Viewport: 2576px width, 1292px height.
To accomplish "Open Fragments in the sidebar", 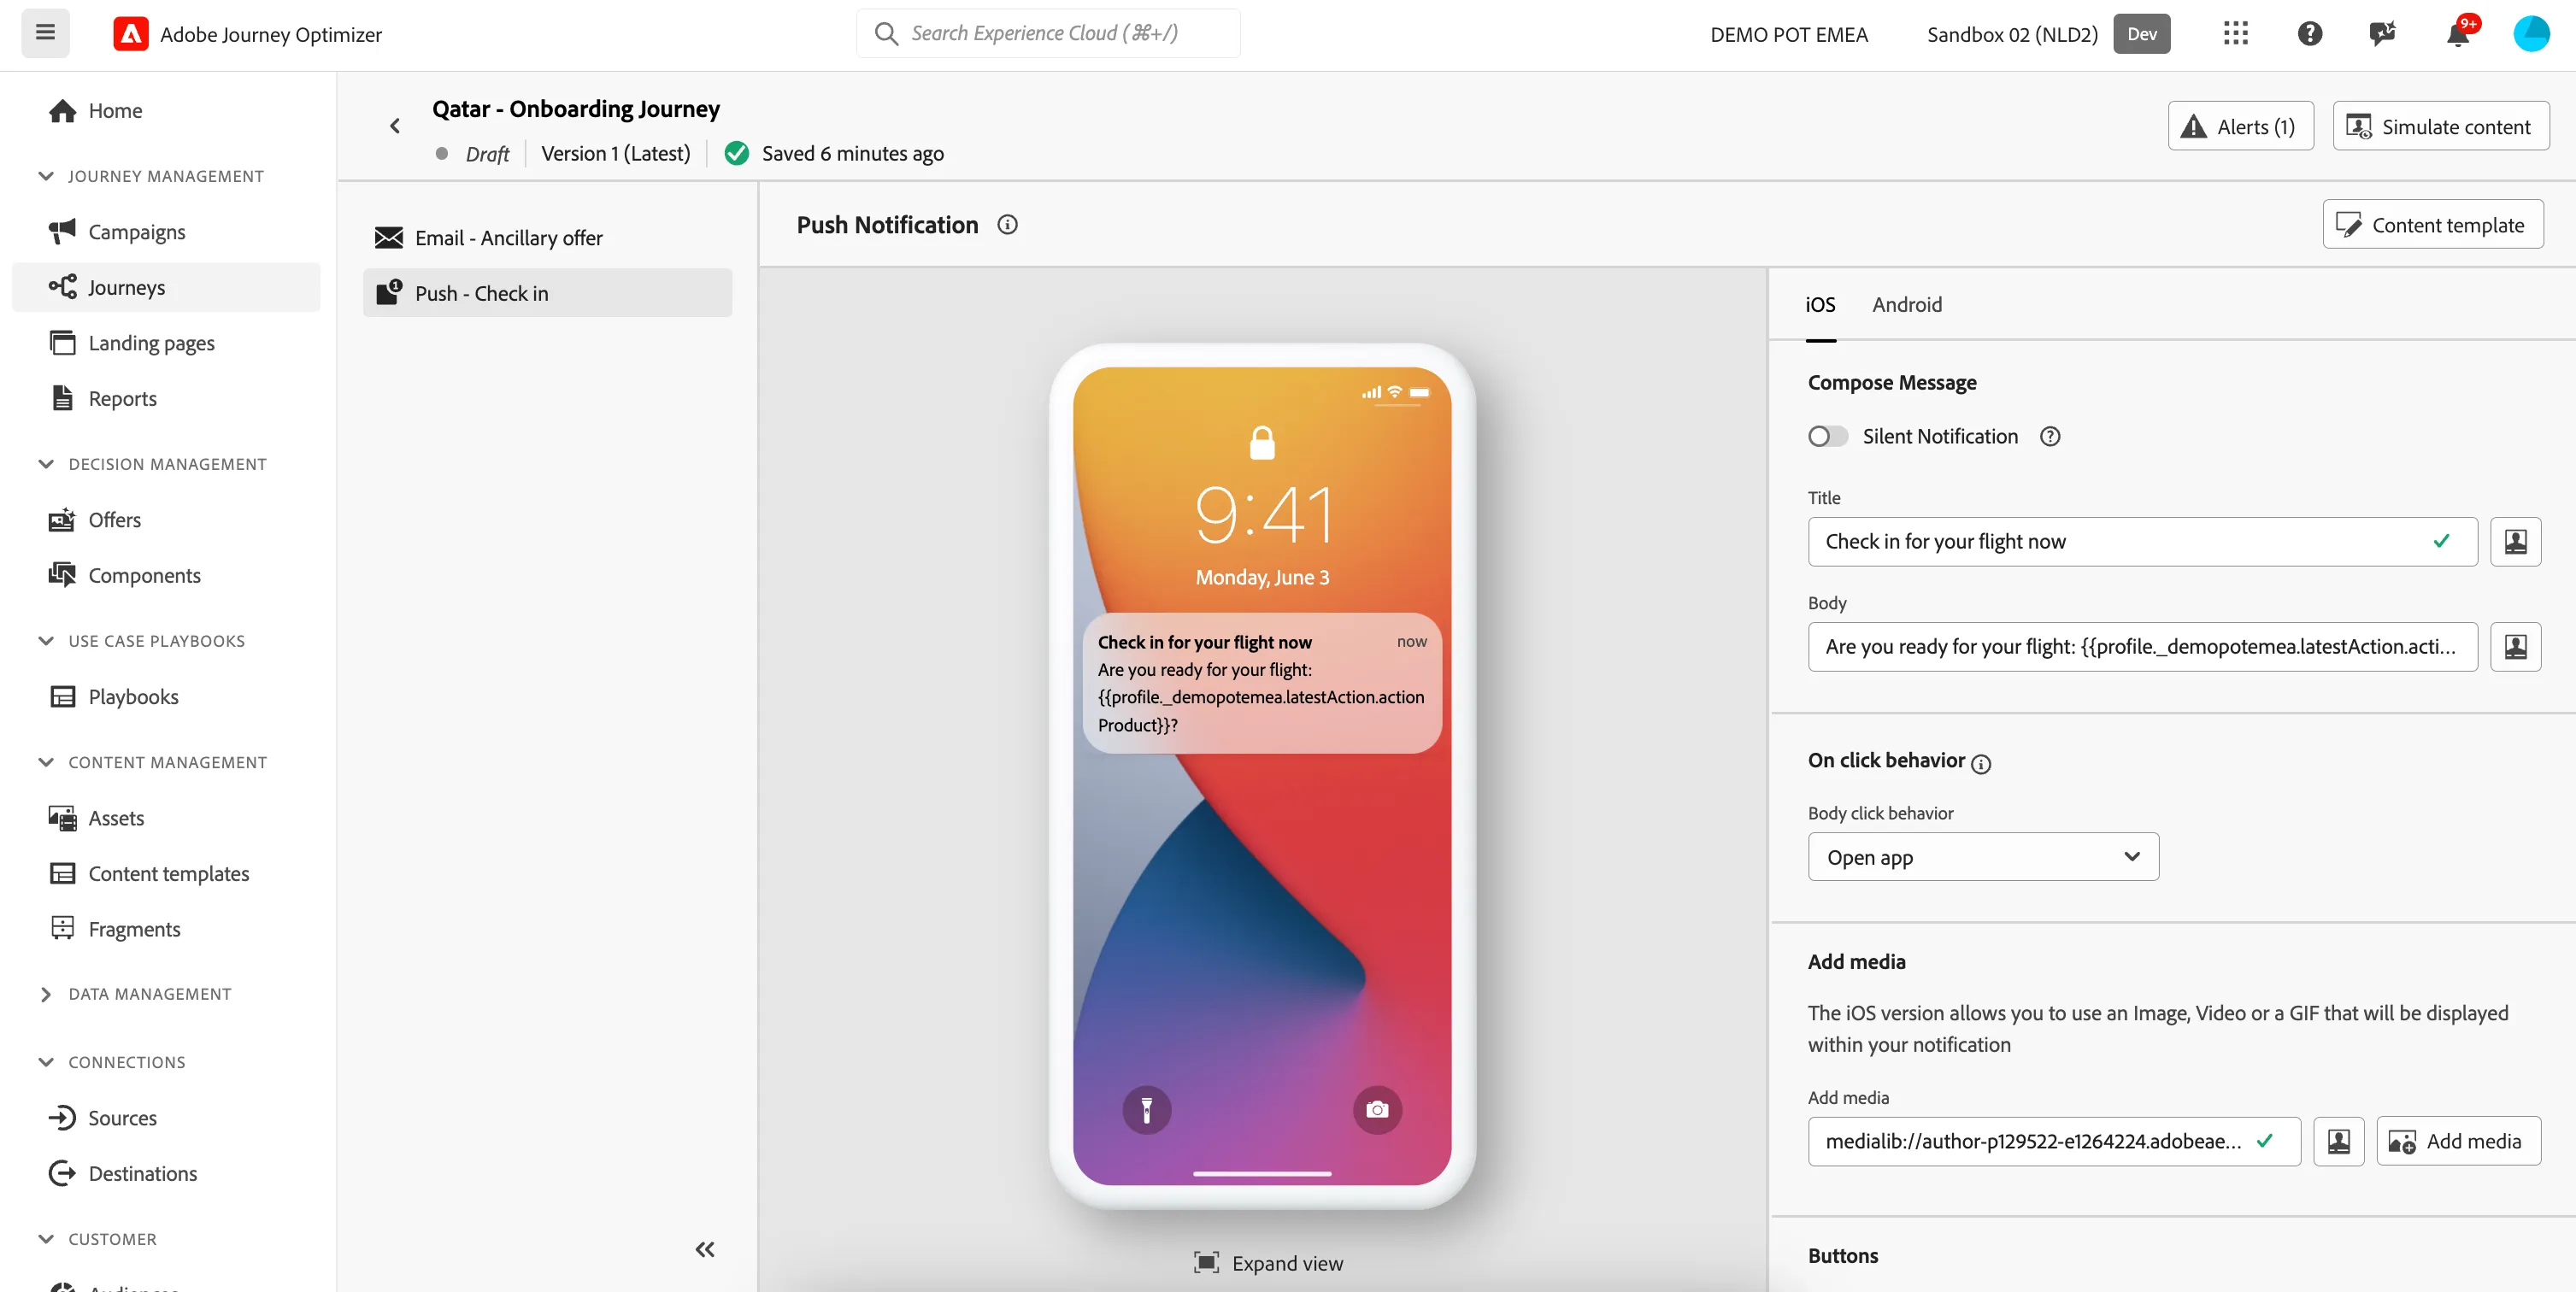I will click(x=166, y=929).
